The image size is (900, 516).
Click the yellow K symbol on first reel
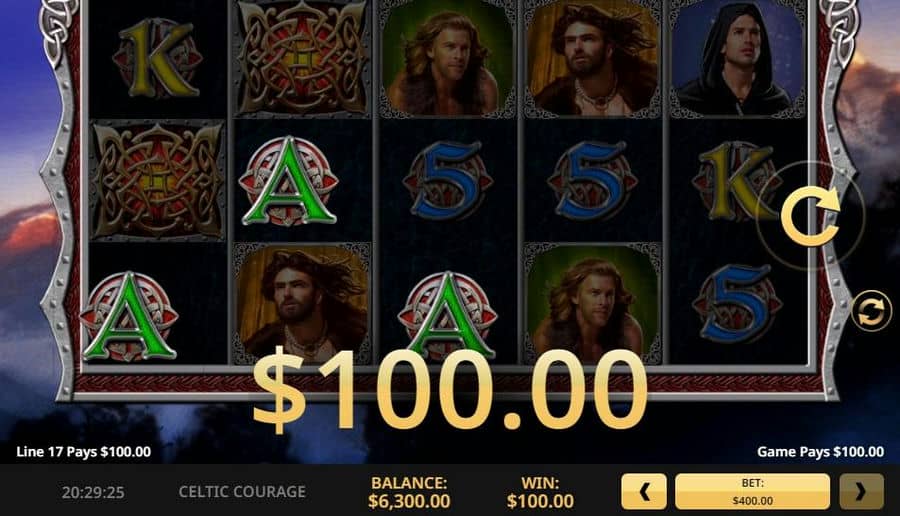click(157, 59)
